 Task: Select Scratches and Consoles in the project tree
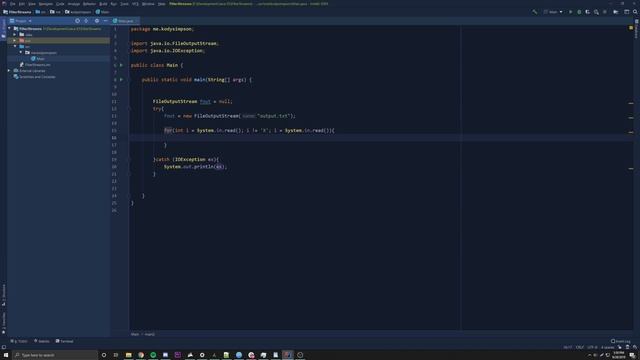pos(34,77)
